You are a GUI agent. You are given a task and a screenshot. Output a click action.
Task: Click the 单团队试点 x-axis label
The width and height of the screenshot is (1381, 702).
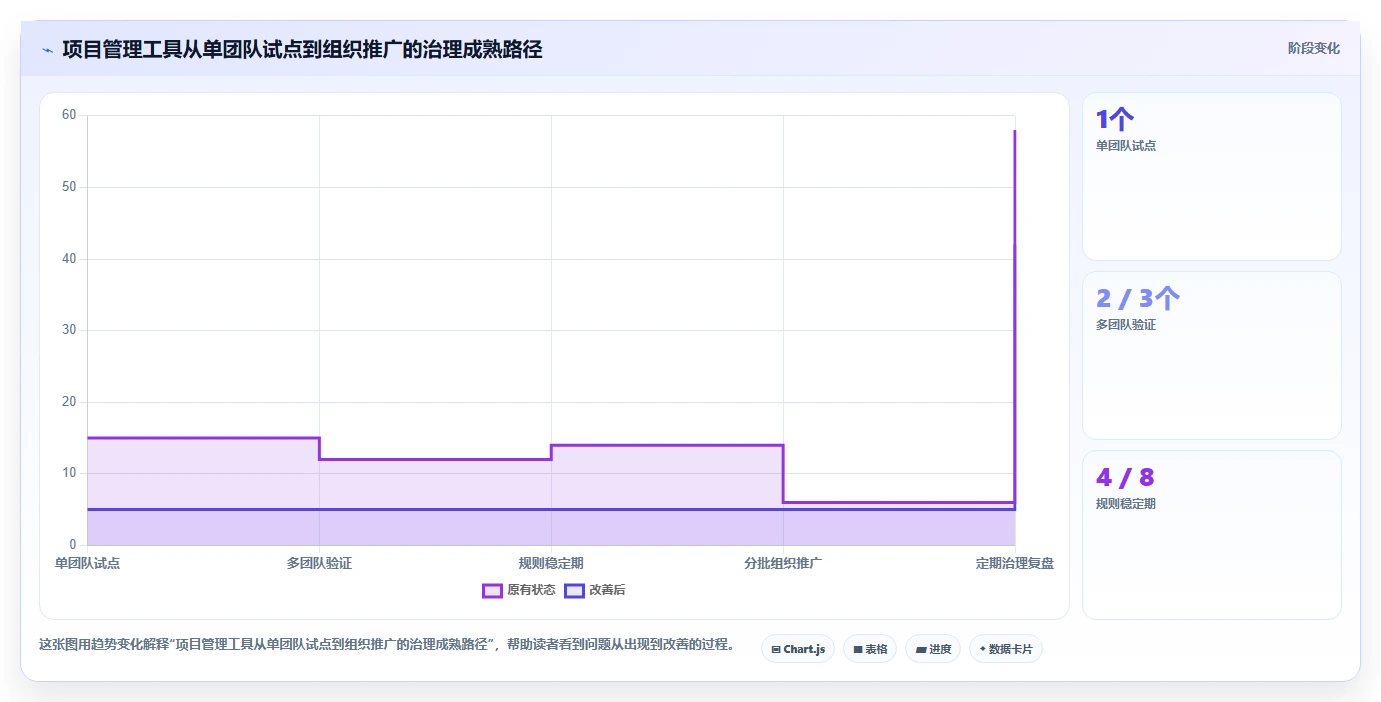pos(88,563)
